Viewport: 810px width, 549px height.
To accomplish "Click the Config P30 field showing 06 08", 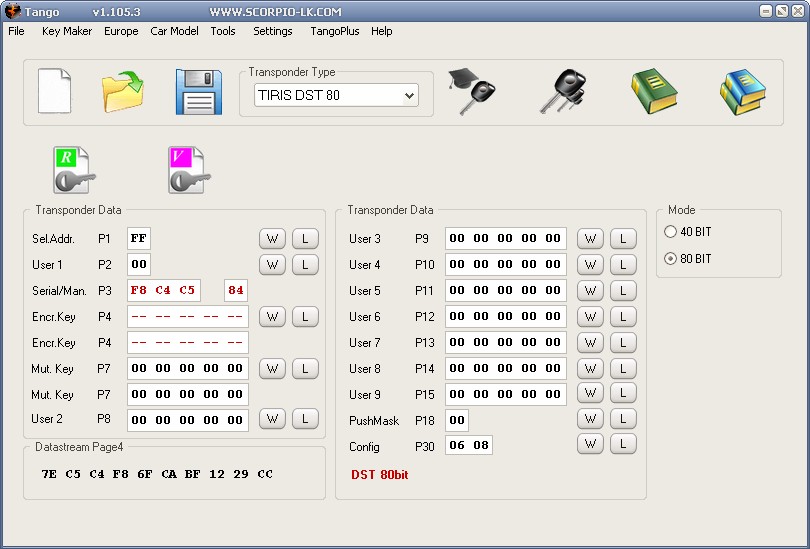I will pyautogui.click(x=469, y=445).
